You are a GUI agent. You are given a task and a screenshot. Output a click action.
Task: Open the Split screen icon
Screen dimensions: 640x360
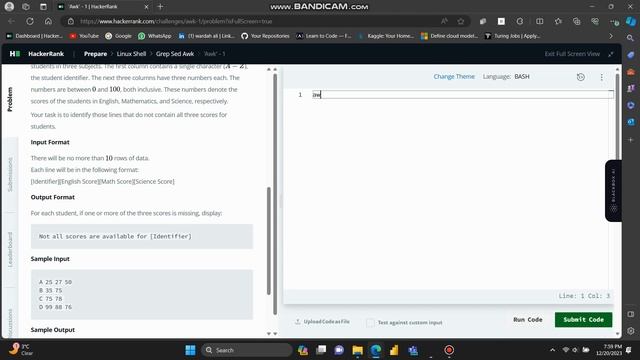539,21
